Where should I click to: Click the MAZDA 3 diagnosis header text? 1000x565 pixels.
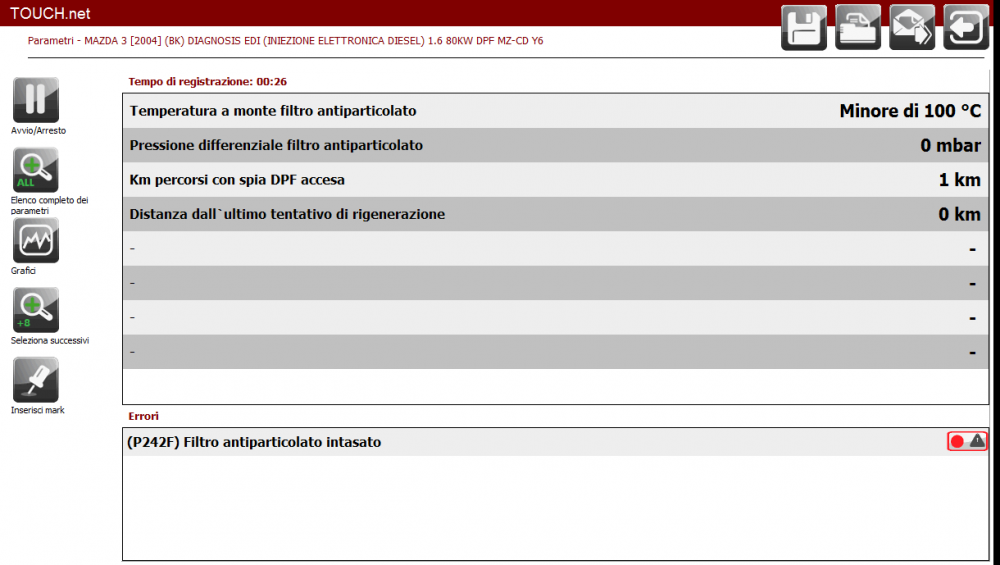tap(285, 41)
